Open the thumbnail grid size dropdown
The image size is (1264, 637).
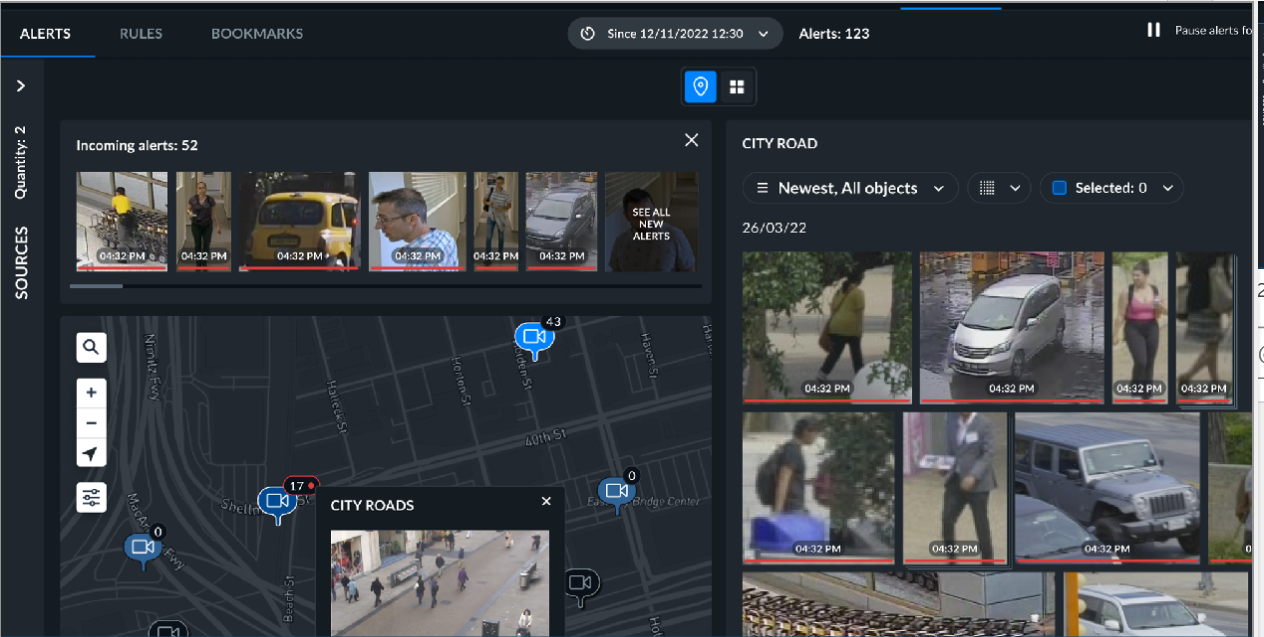pyautogui.click(x=999, y=188)
